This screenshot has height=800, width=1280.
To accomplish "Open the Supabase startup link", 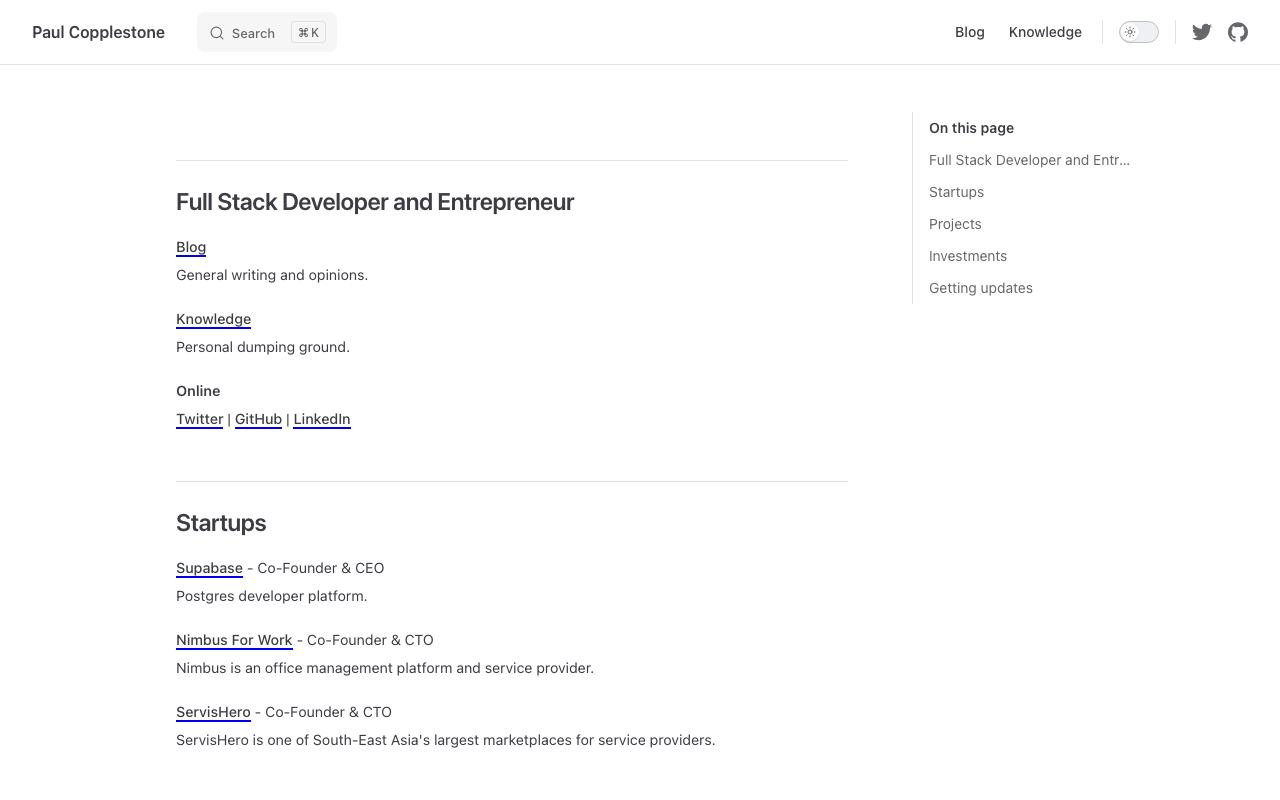I will click(x=209, y=568).
